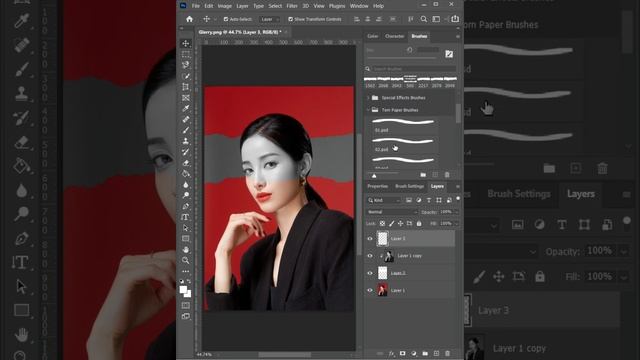
Task: Delete layer using Layers panel trash icon
Action: [447, 353]
